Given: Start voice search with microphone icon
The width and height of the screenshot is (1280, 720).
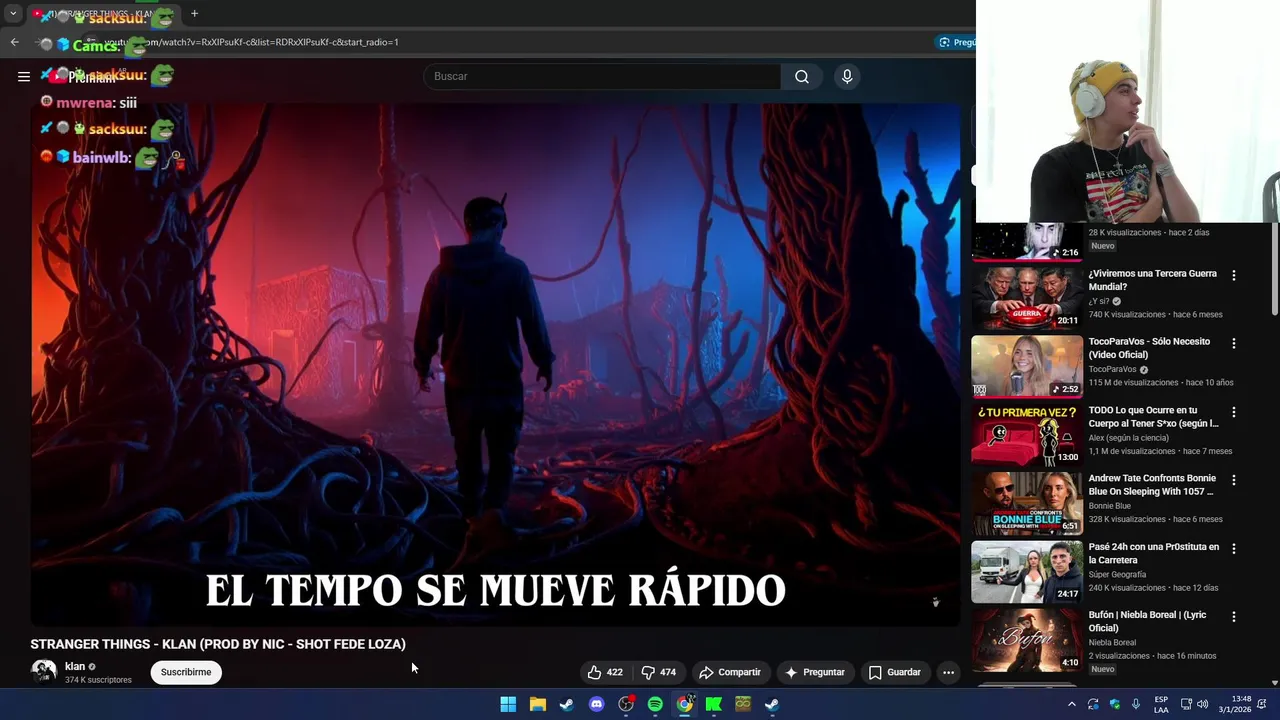Looking at the screenshot, I should point(847,76).
